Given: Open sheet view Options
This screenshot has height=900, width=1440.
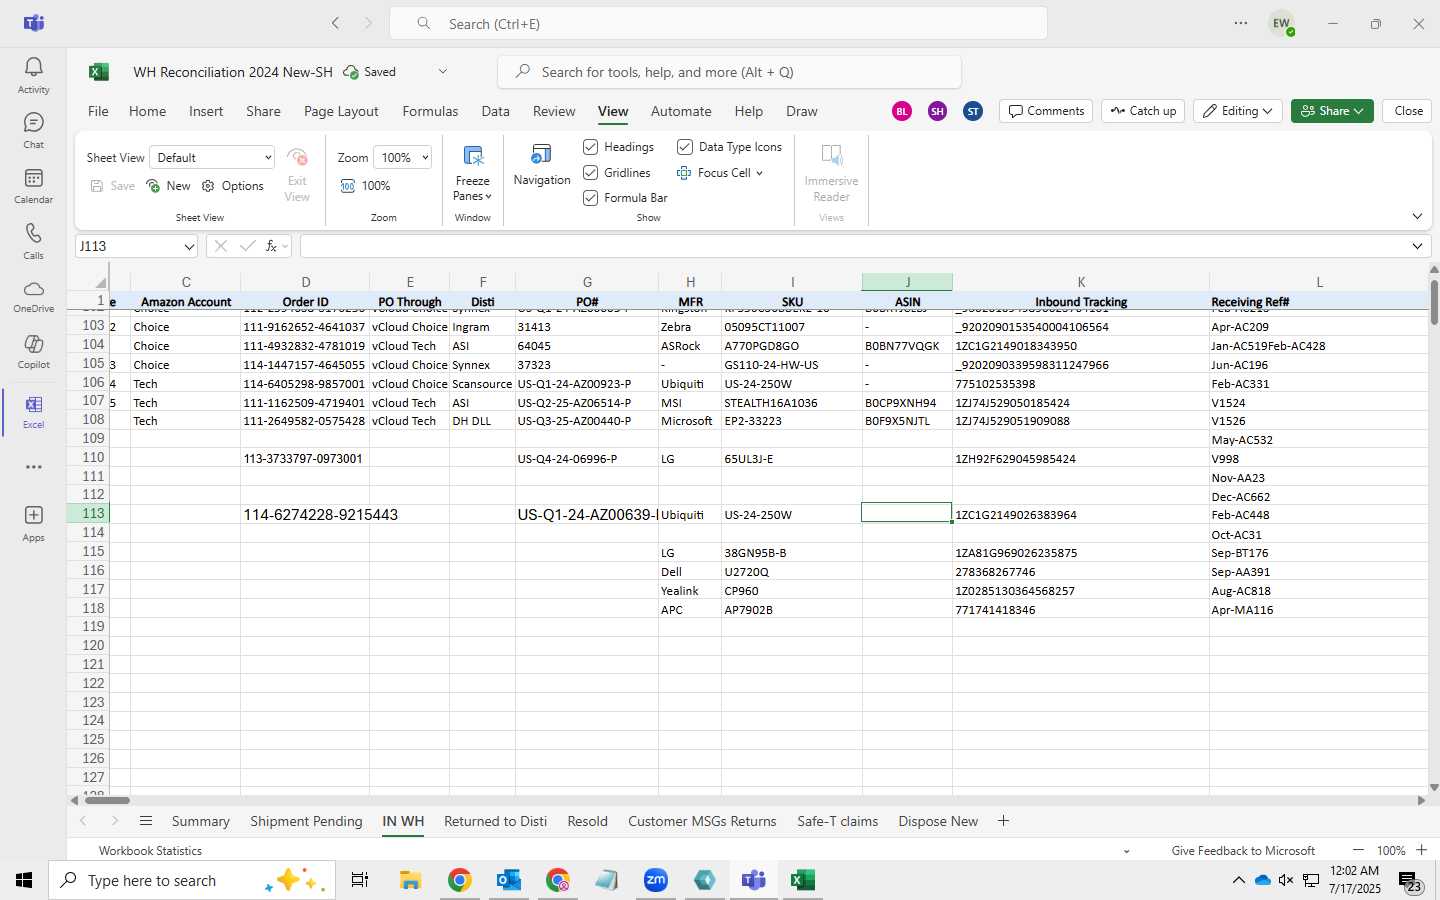Looking at the screenshot, I should click(233, 186).
